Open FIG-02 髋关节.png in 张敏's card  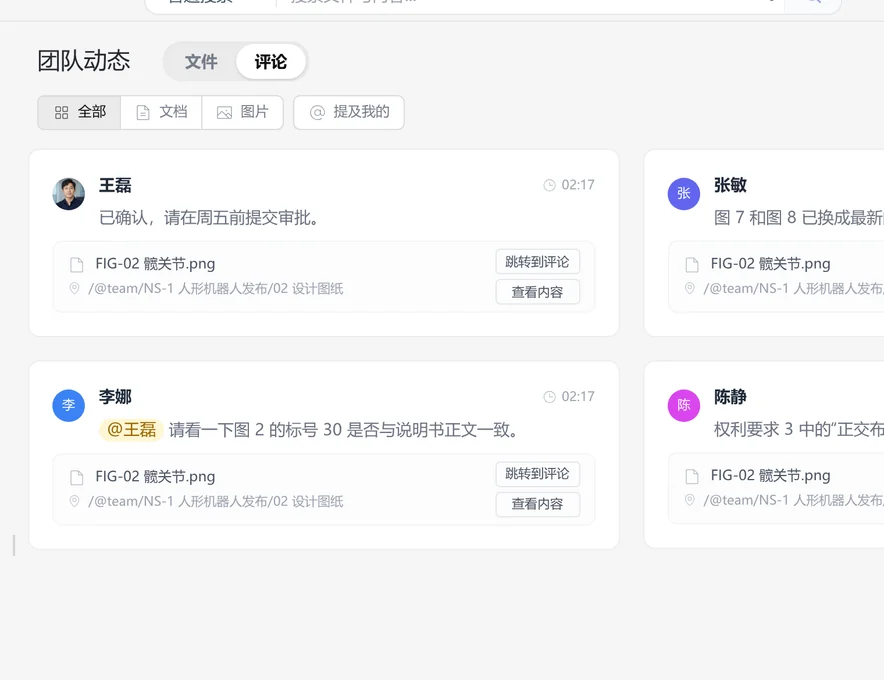(x=770, y=264)
